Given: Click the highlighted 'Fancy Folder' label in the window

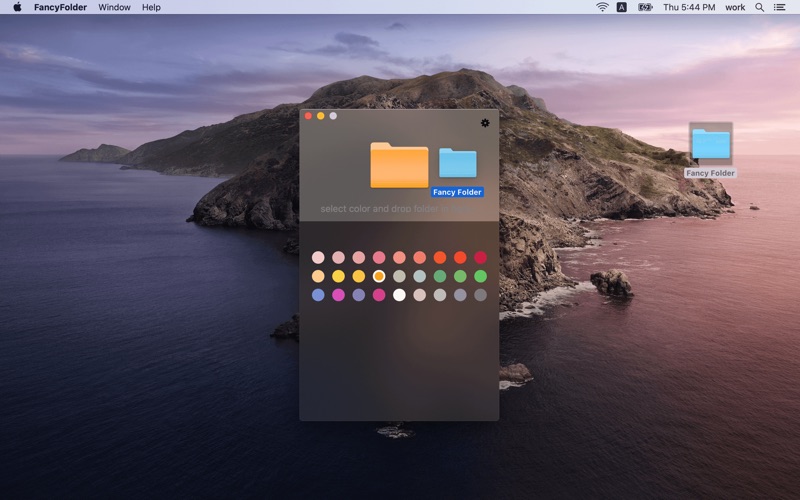Looking at the screenshot, I should click(x=457, y=192).
